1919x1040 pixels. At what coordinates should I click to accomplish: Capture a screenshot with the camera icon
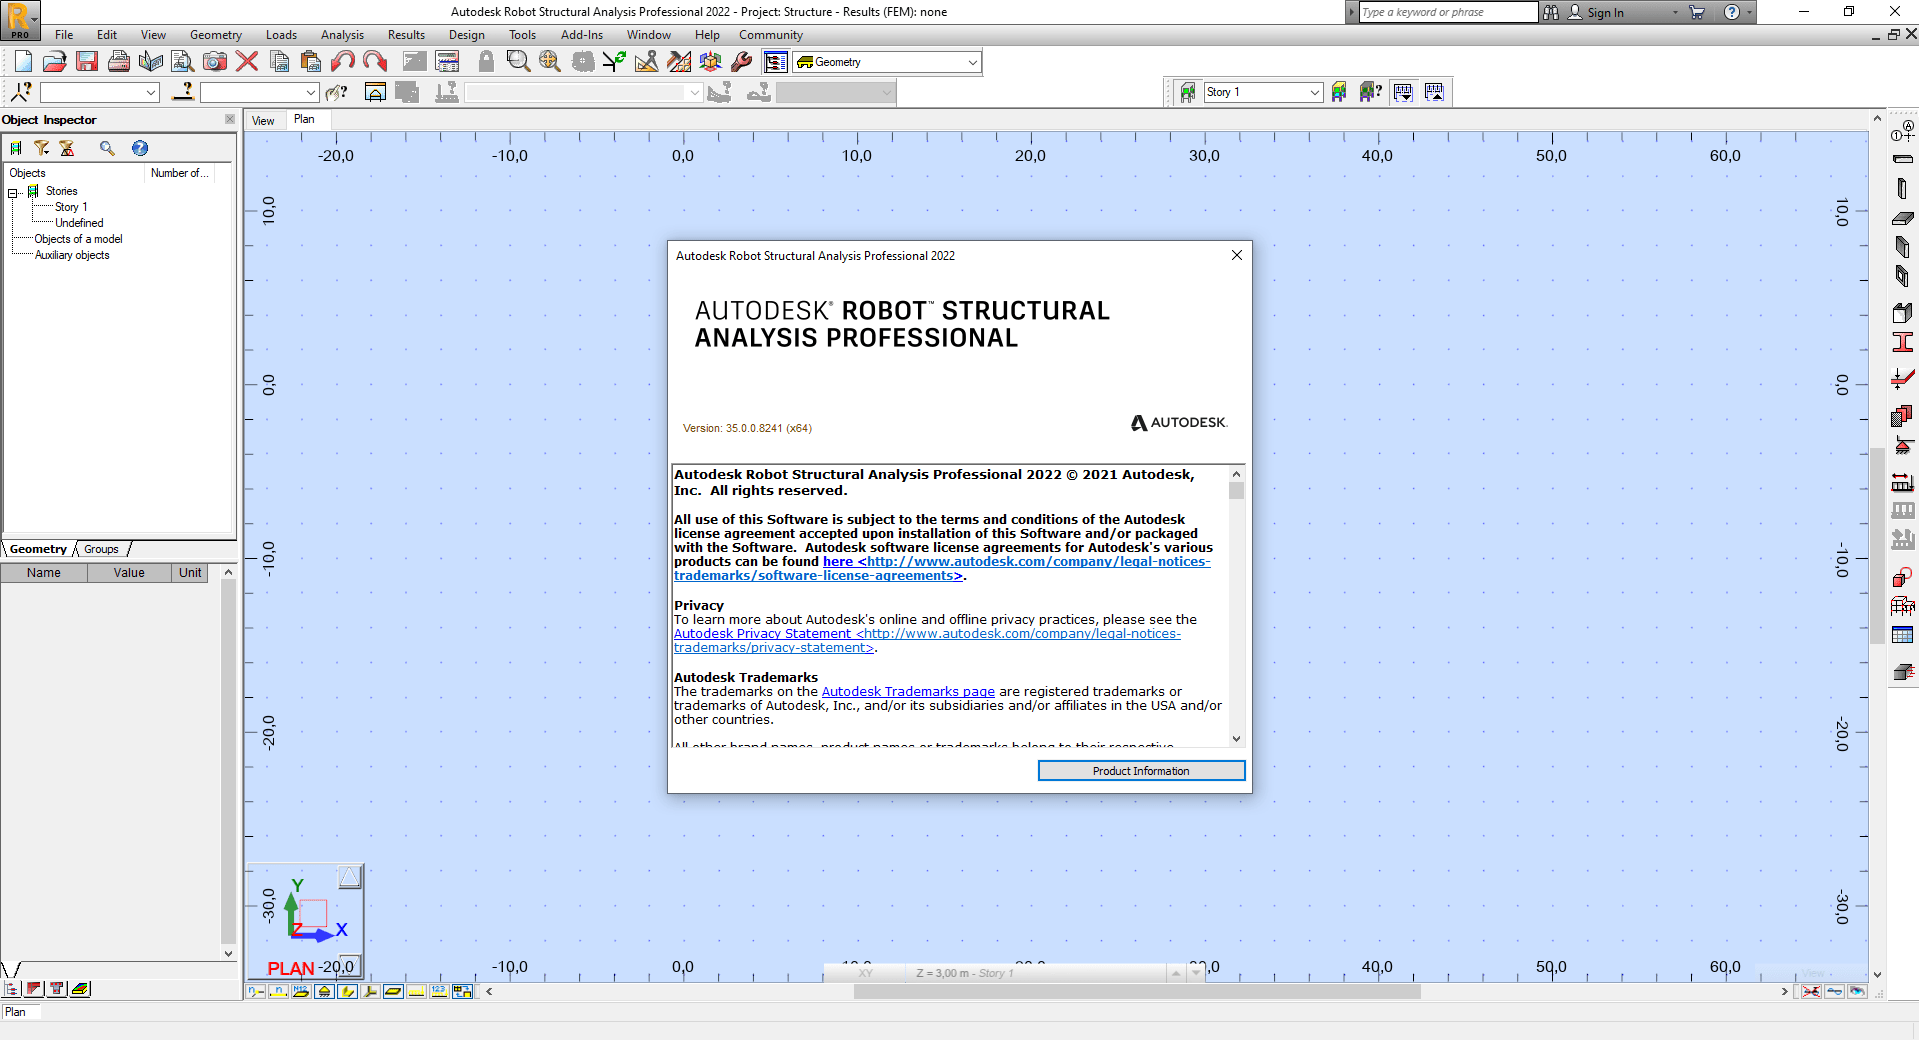[x=215, y=62]
